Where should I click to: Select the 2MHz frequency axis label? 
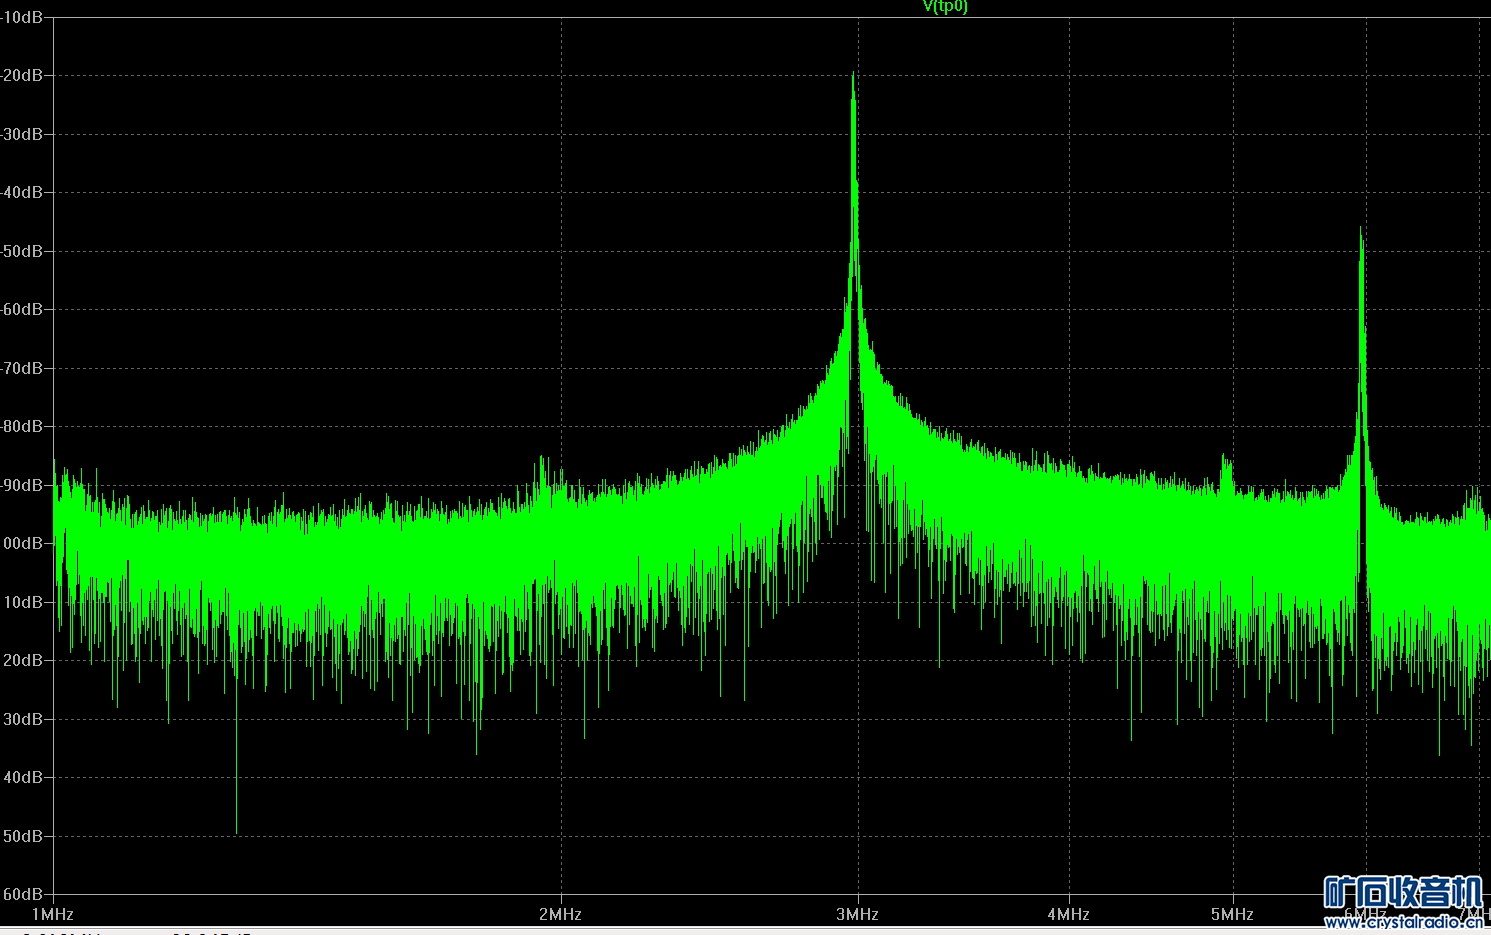[560, 914]
